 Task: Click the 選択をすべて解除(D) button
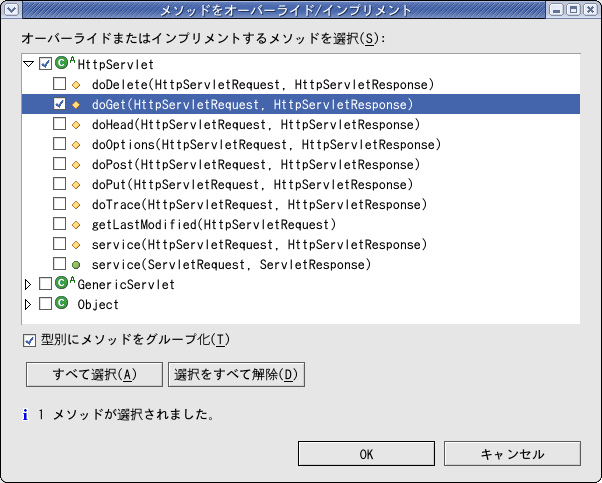coord(236,374)
